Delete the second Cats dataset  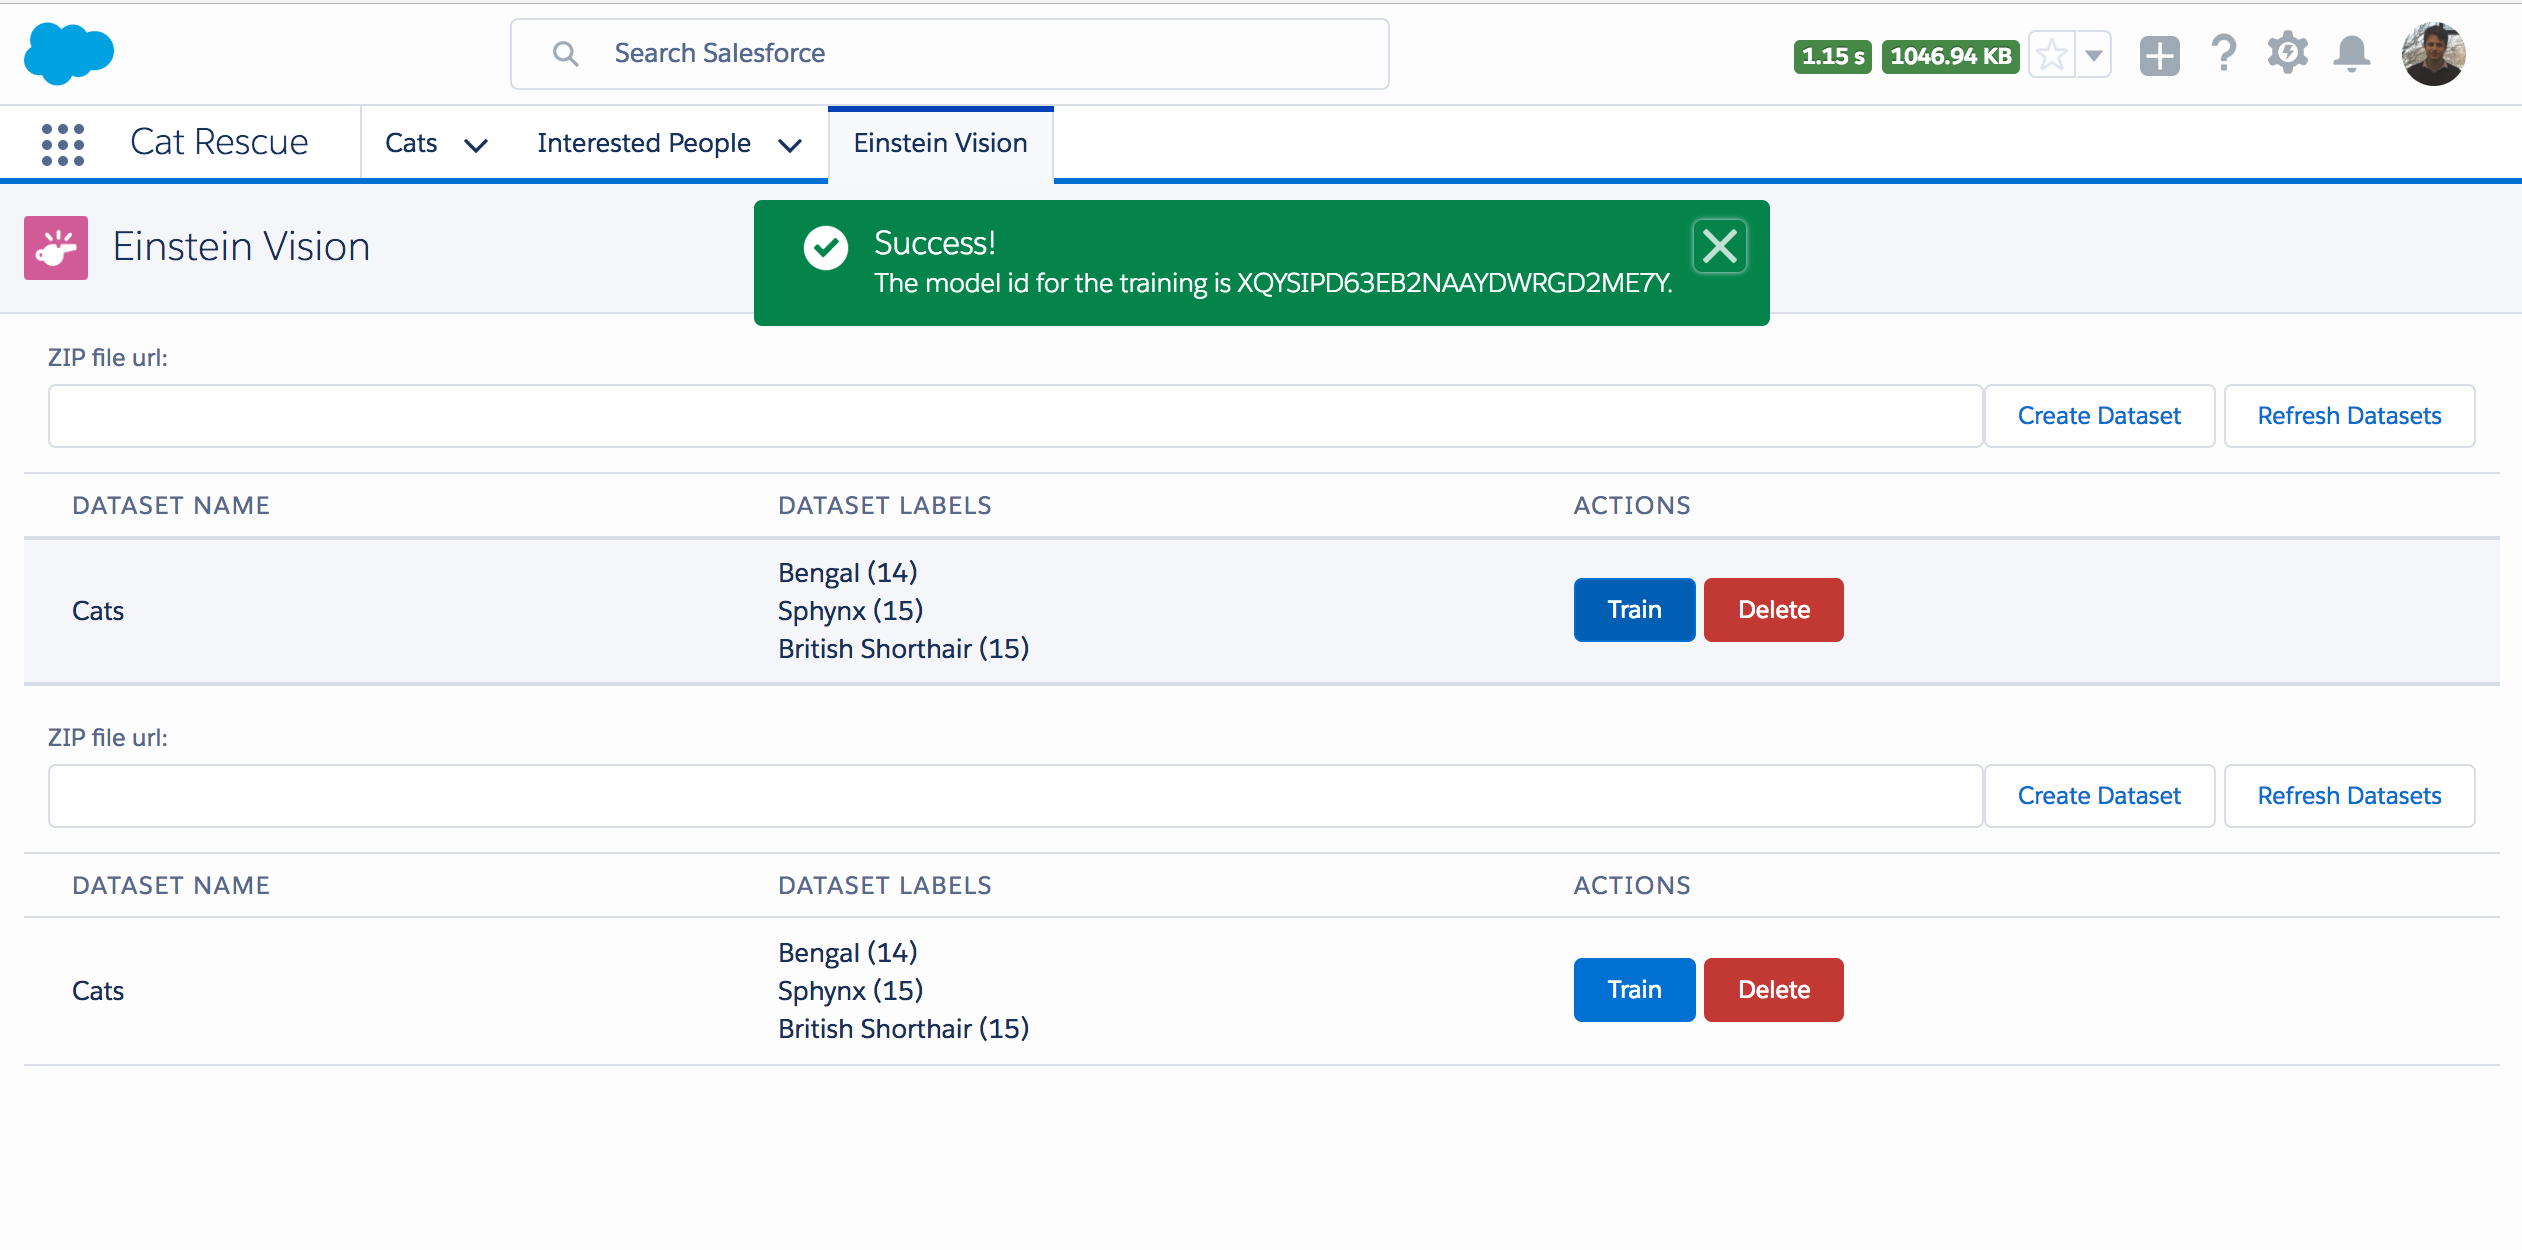point(1773,990)
